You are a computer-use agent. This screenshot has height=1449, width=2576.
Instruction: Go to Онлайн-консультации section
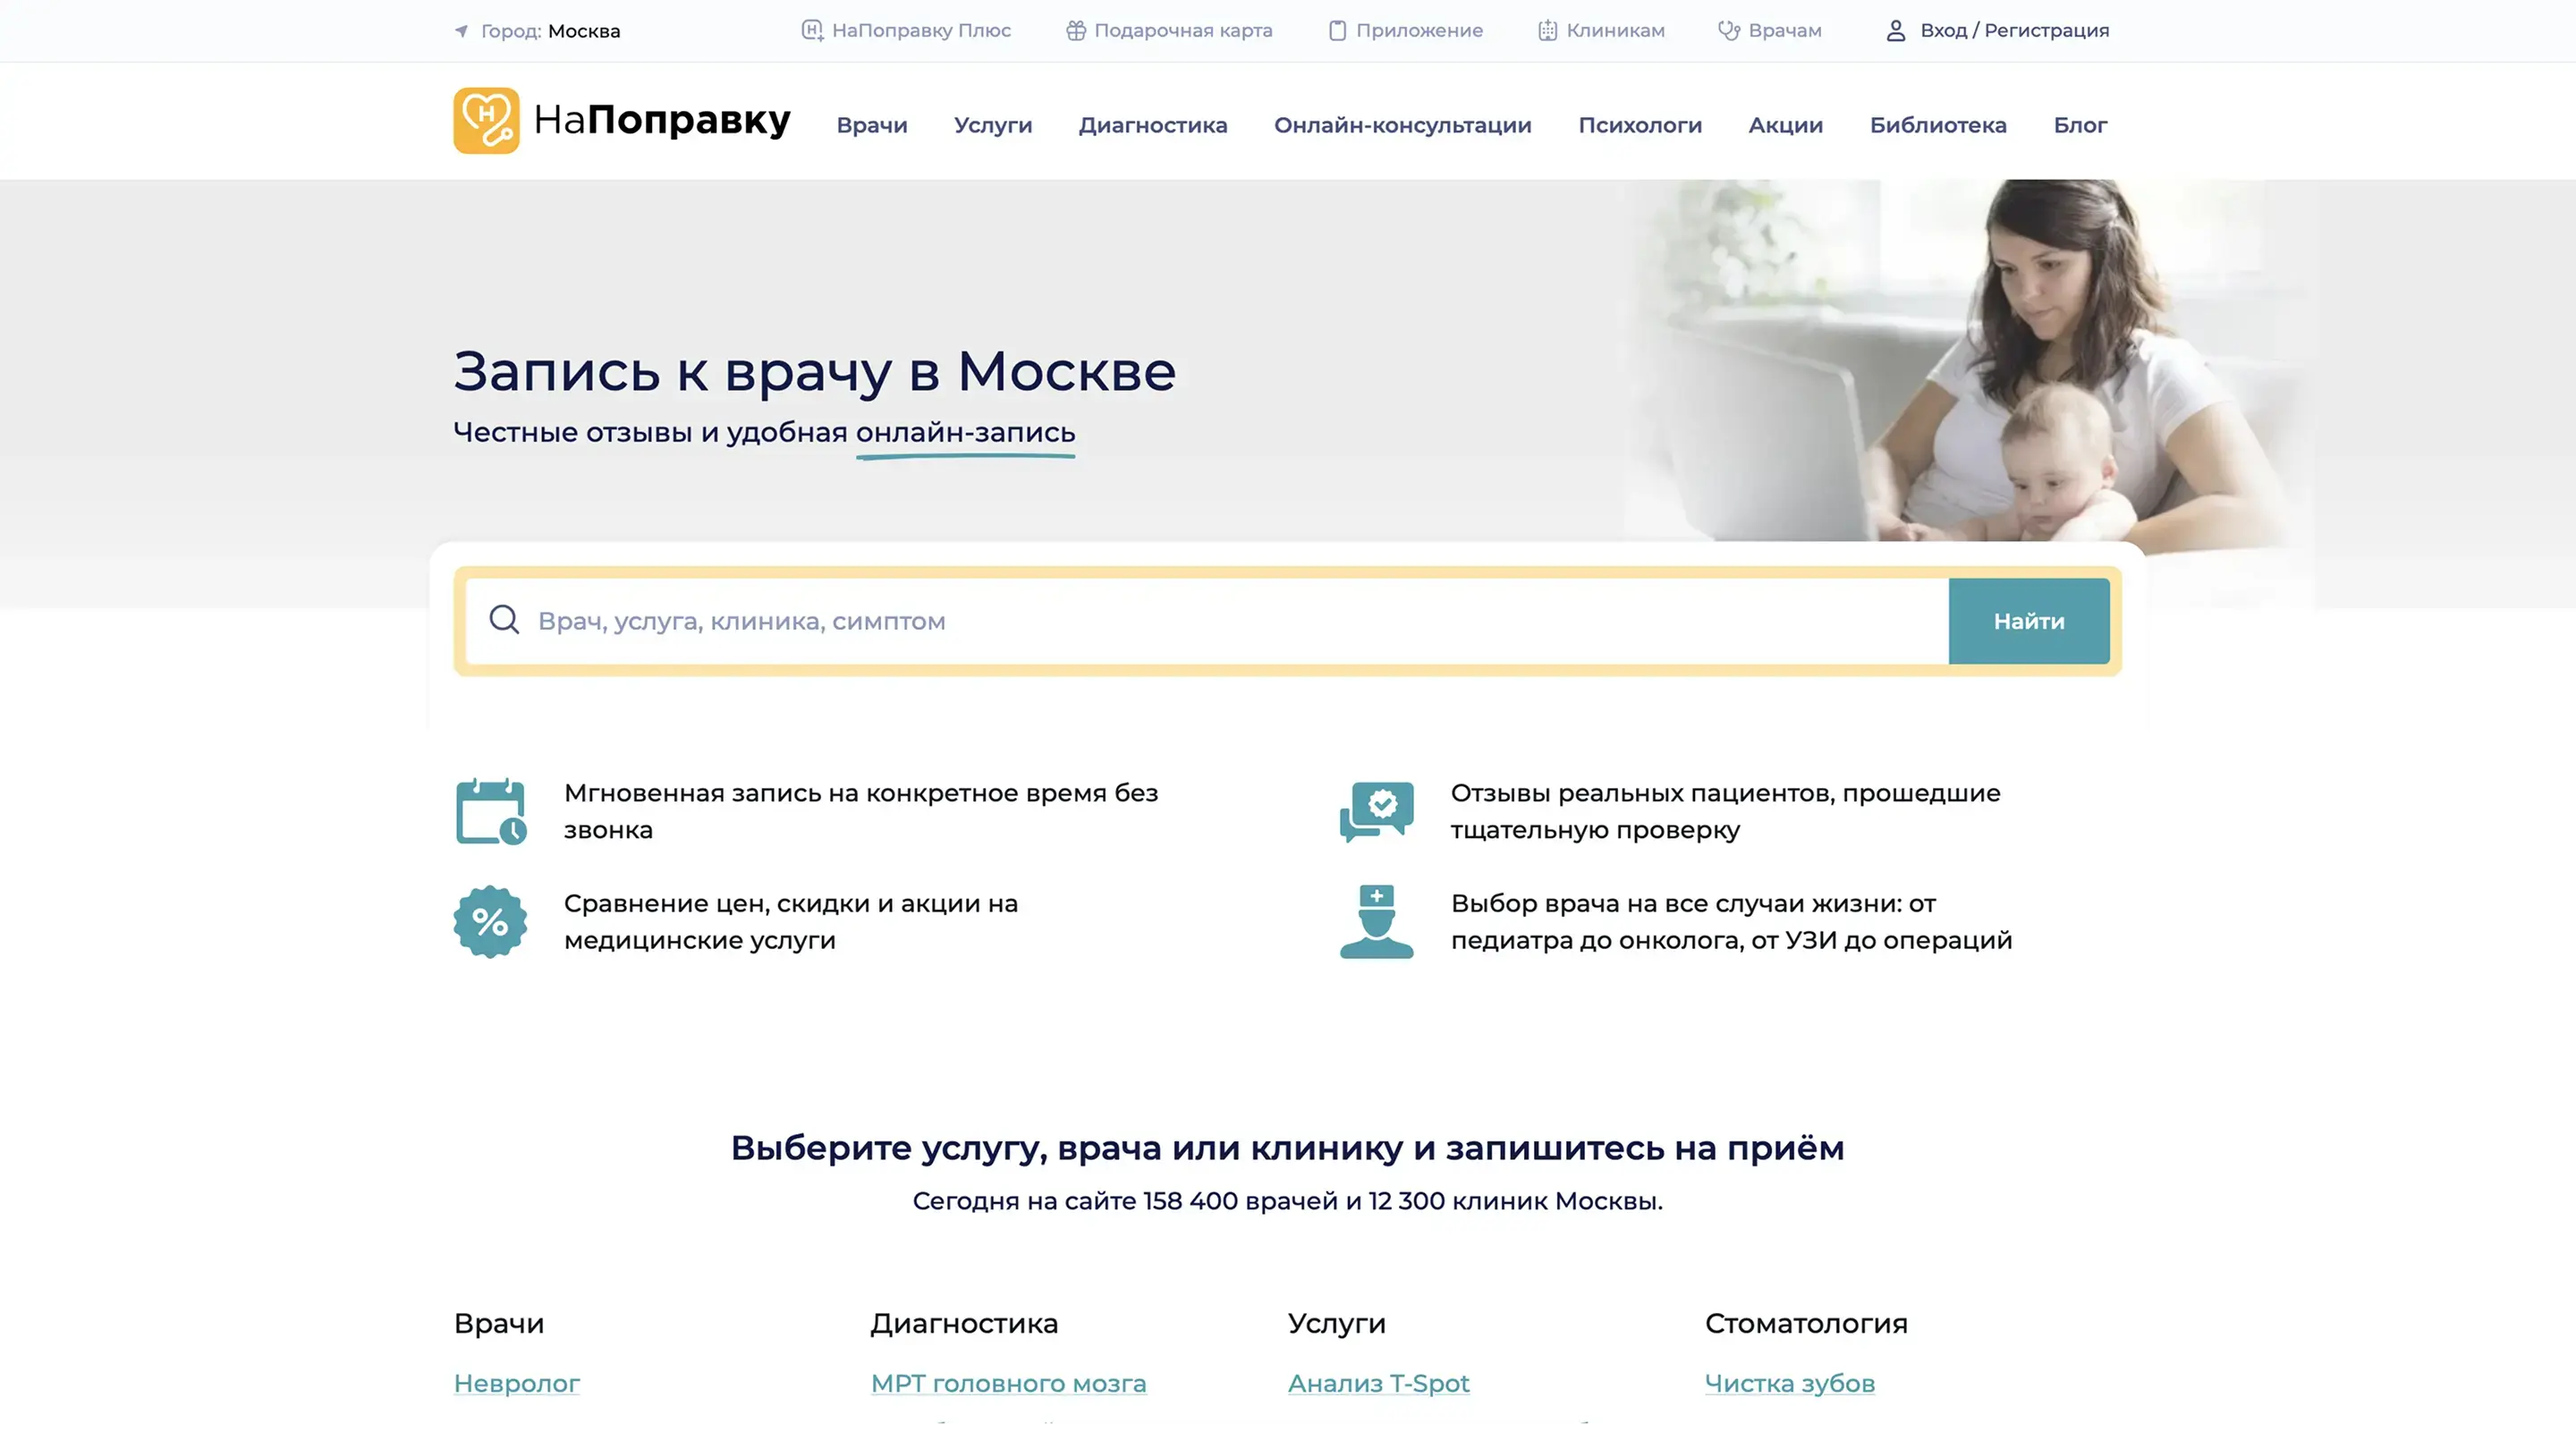(1402, 125)
